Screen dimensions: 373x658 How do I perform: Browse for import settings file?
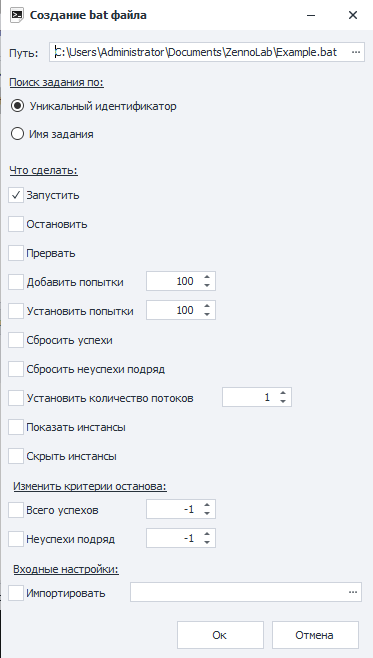[x=353, y=592]
